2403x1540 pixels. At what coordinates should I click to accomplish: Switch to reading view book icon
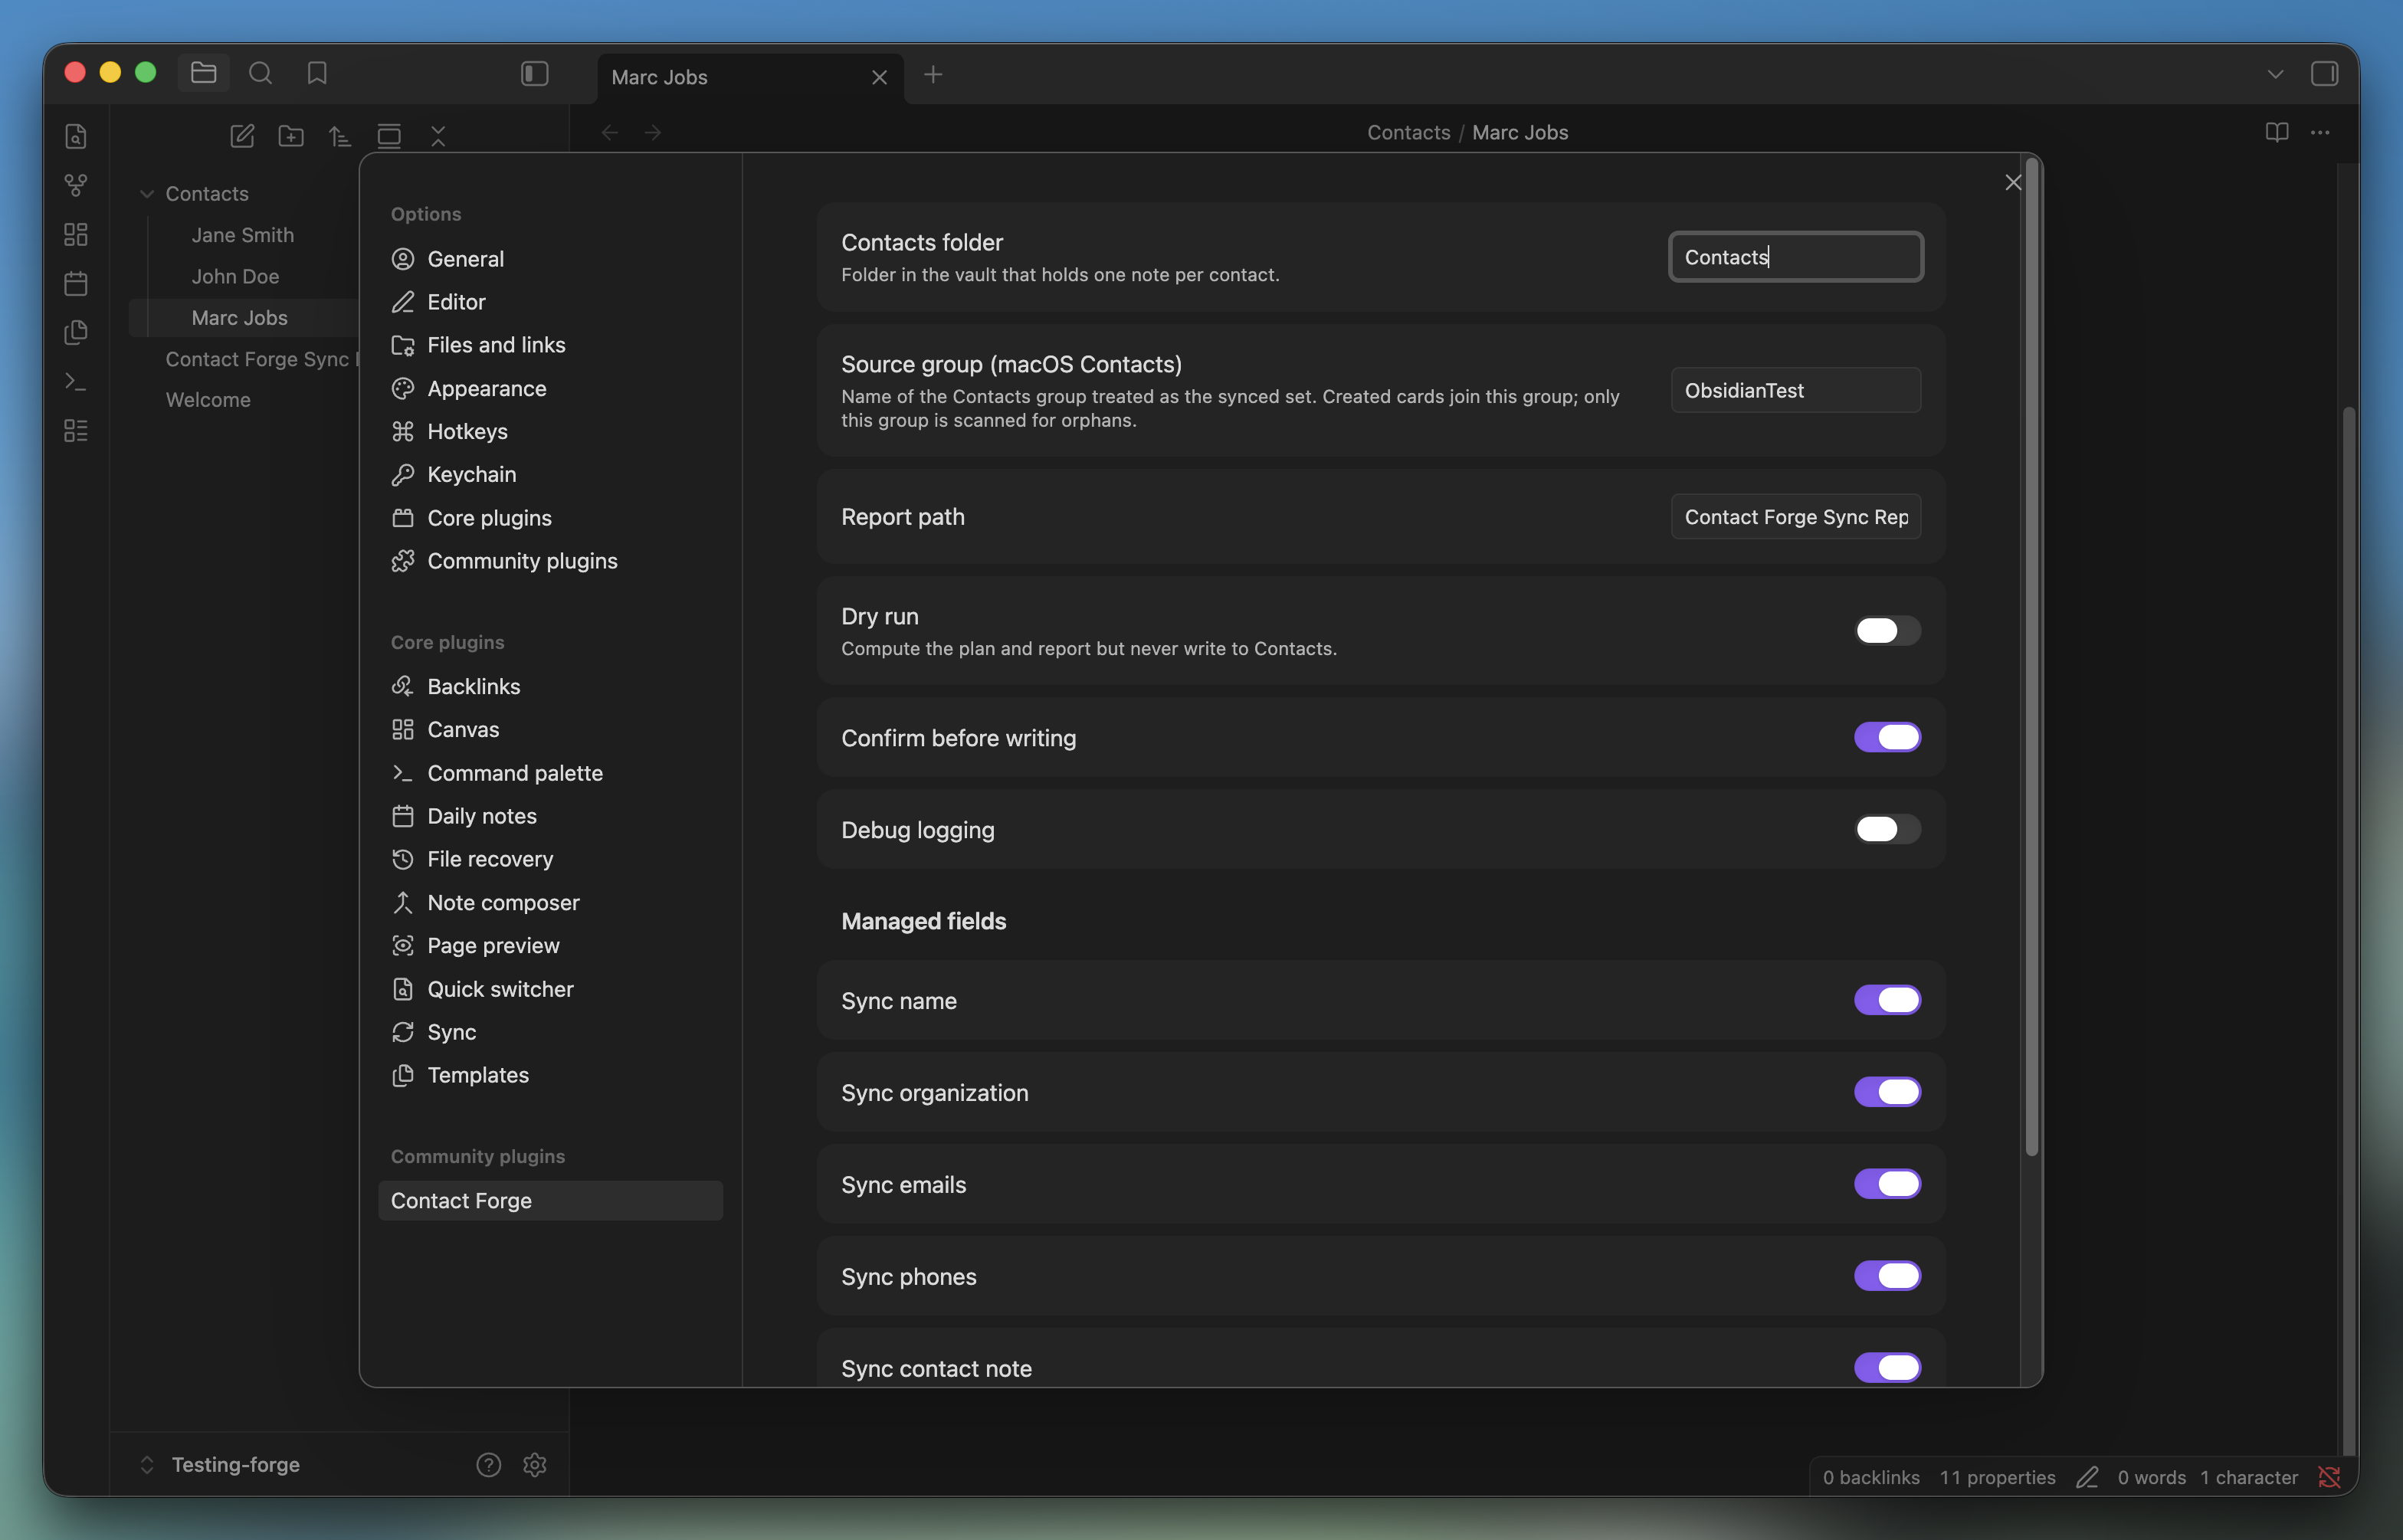point(2277,132)
